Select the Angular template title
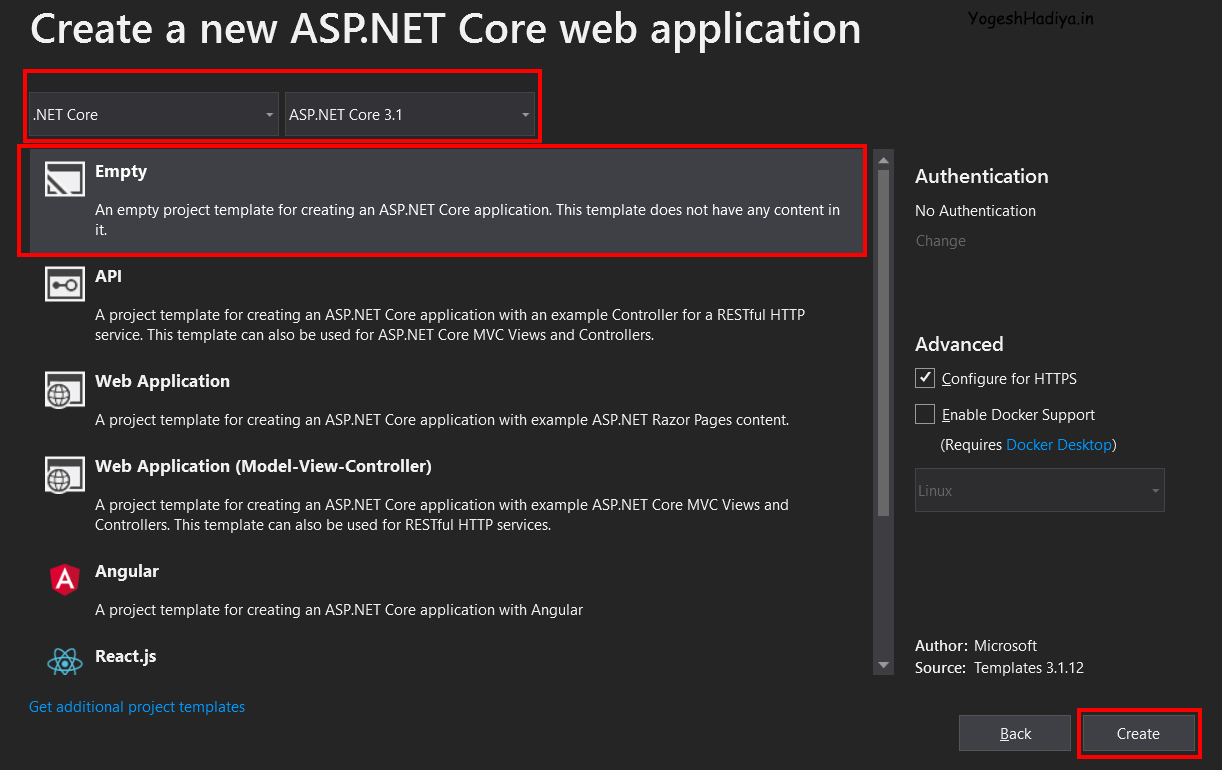Screen dimensions: 1222x770 coord(127,571)
